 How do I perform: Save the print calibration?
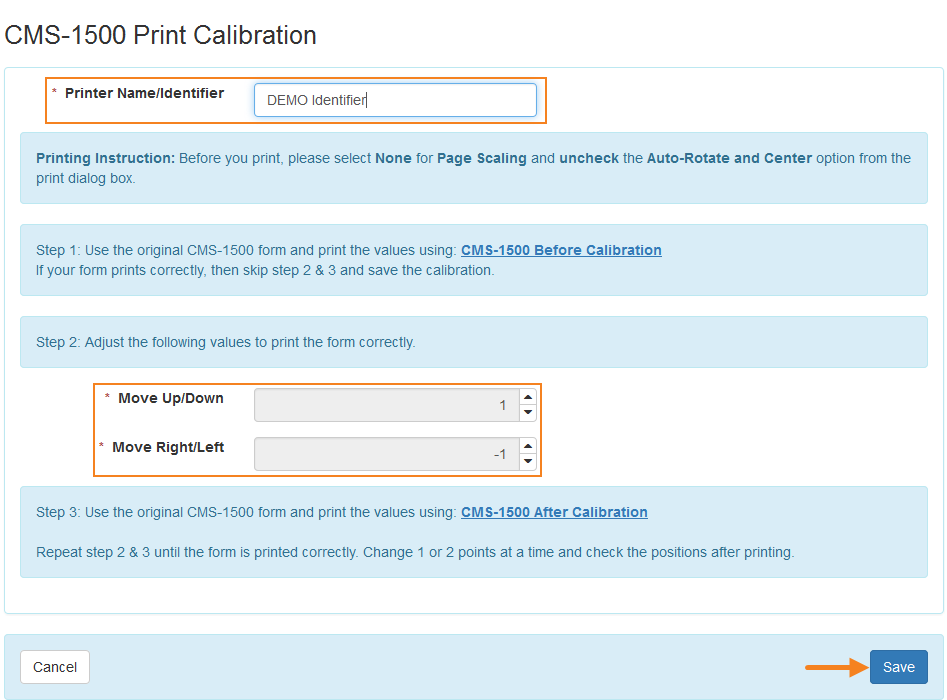coord(899,667)
